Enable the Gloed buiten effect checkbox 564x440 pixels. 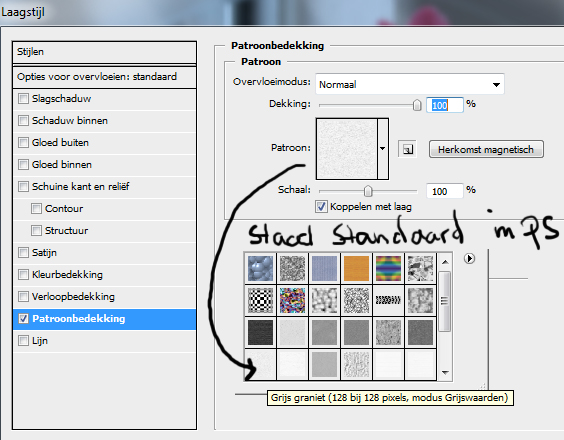point(23,142)
